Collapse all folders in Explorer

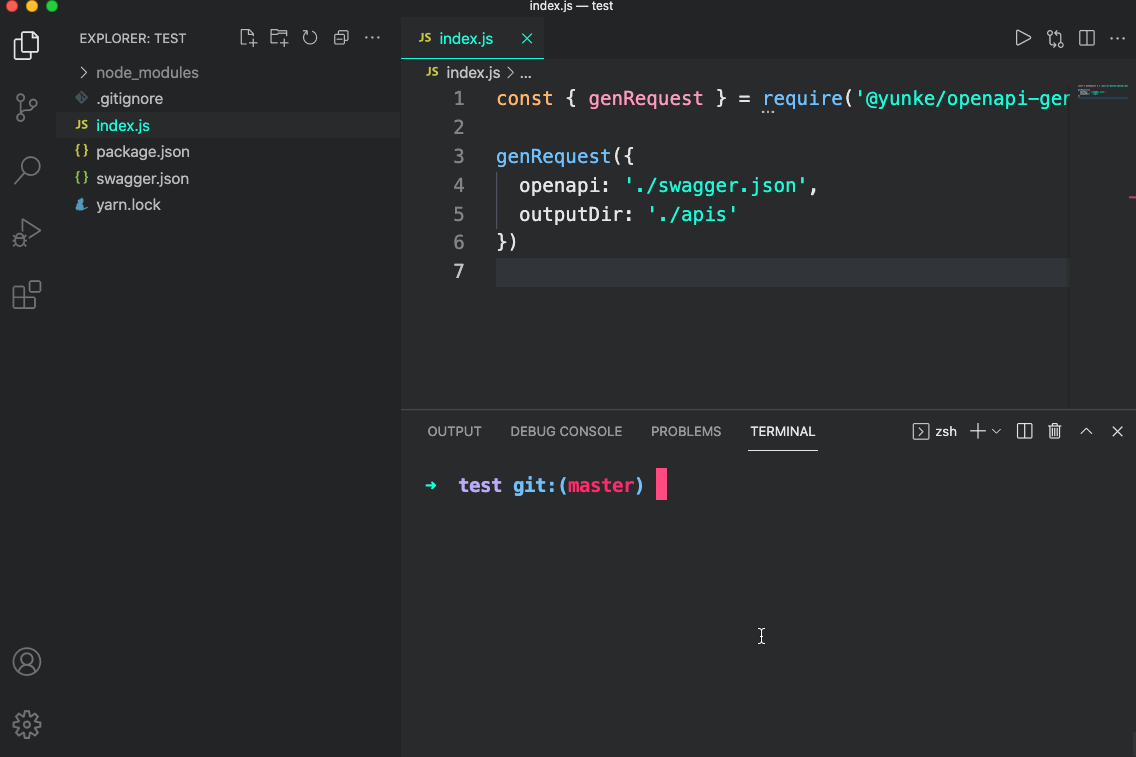point(341,38)
